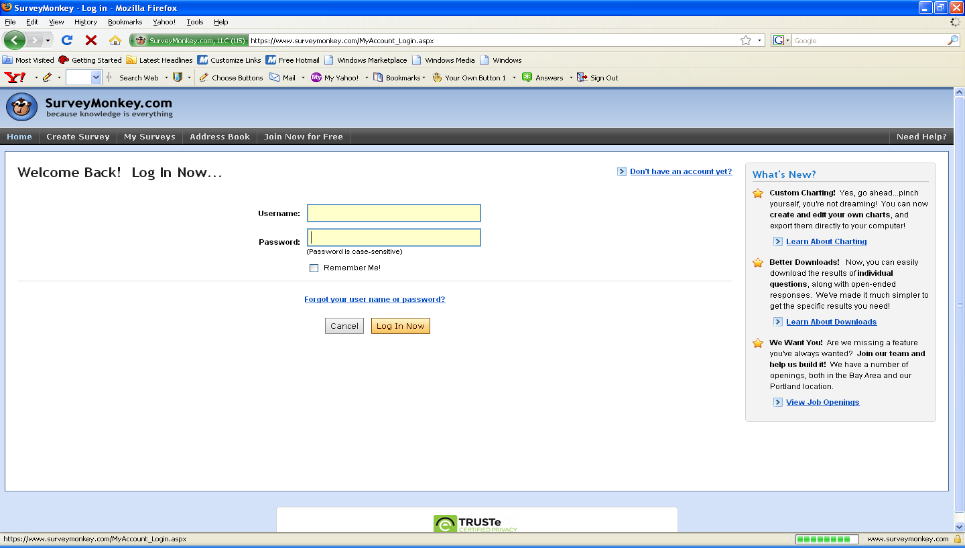965x548 pixels.
Task: Reload the current page
Action: tap(67, 40)
